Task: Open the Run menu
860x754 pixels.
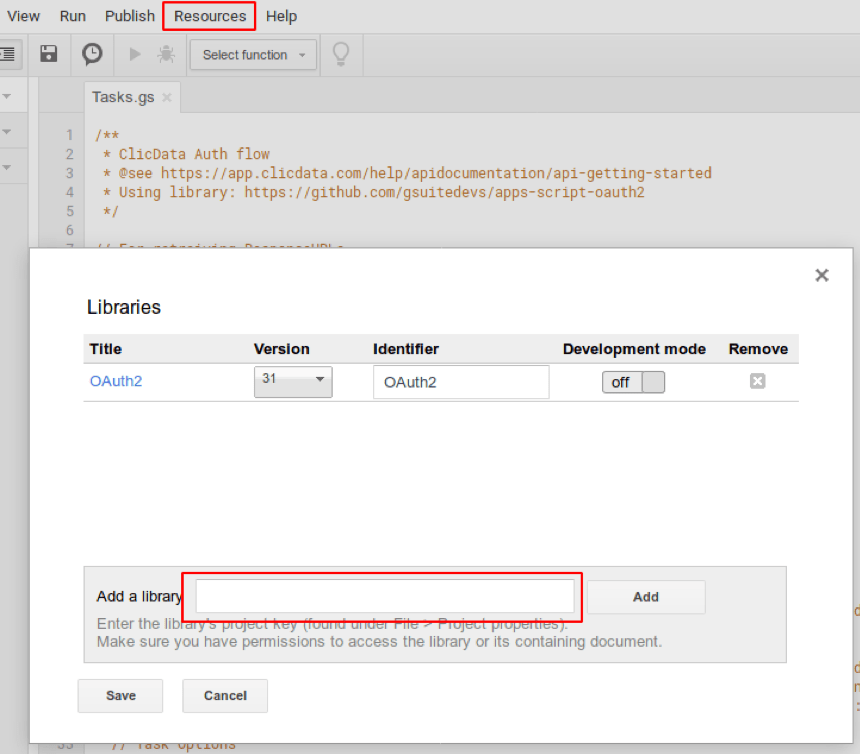Action: pos(73,16)
